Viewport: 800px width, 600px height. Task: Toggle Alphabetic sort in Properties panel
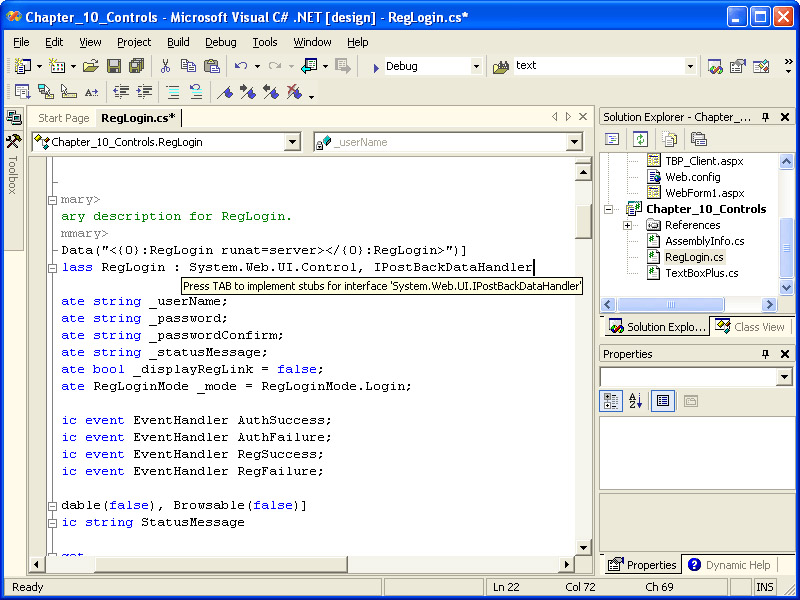(636, 401)
